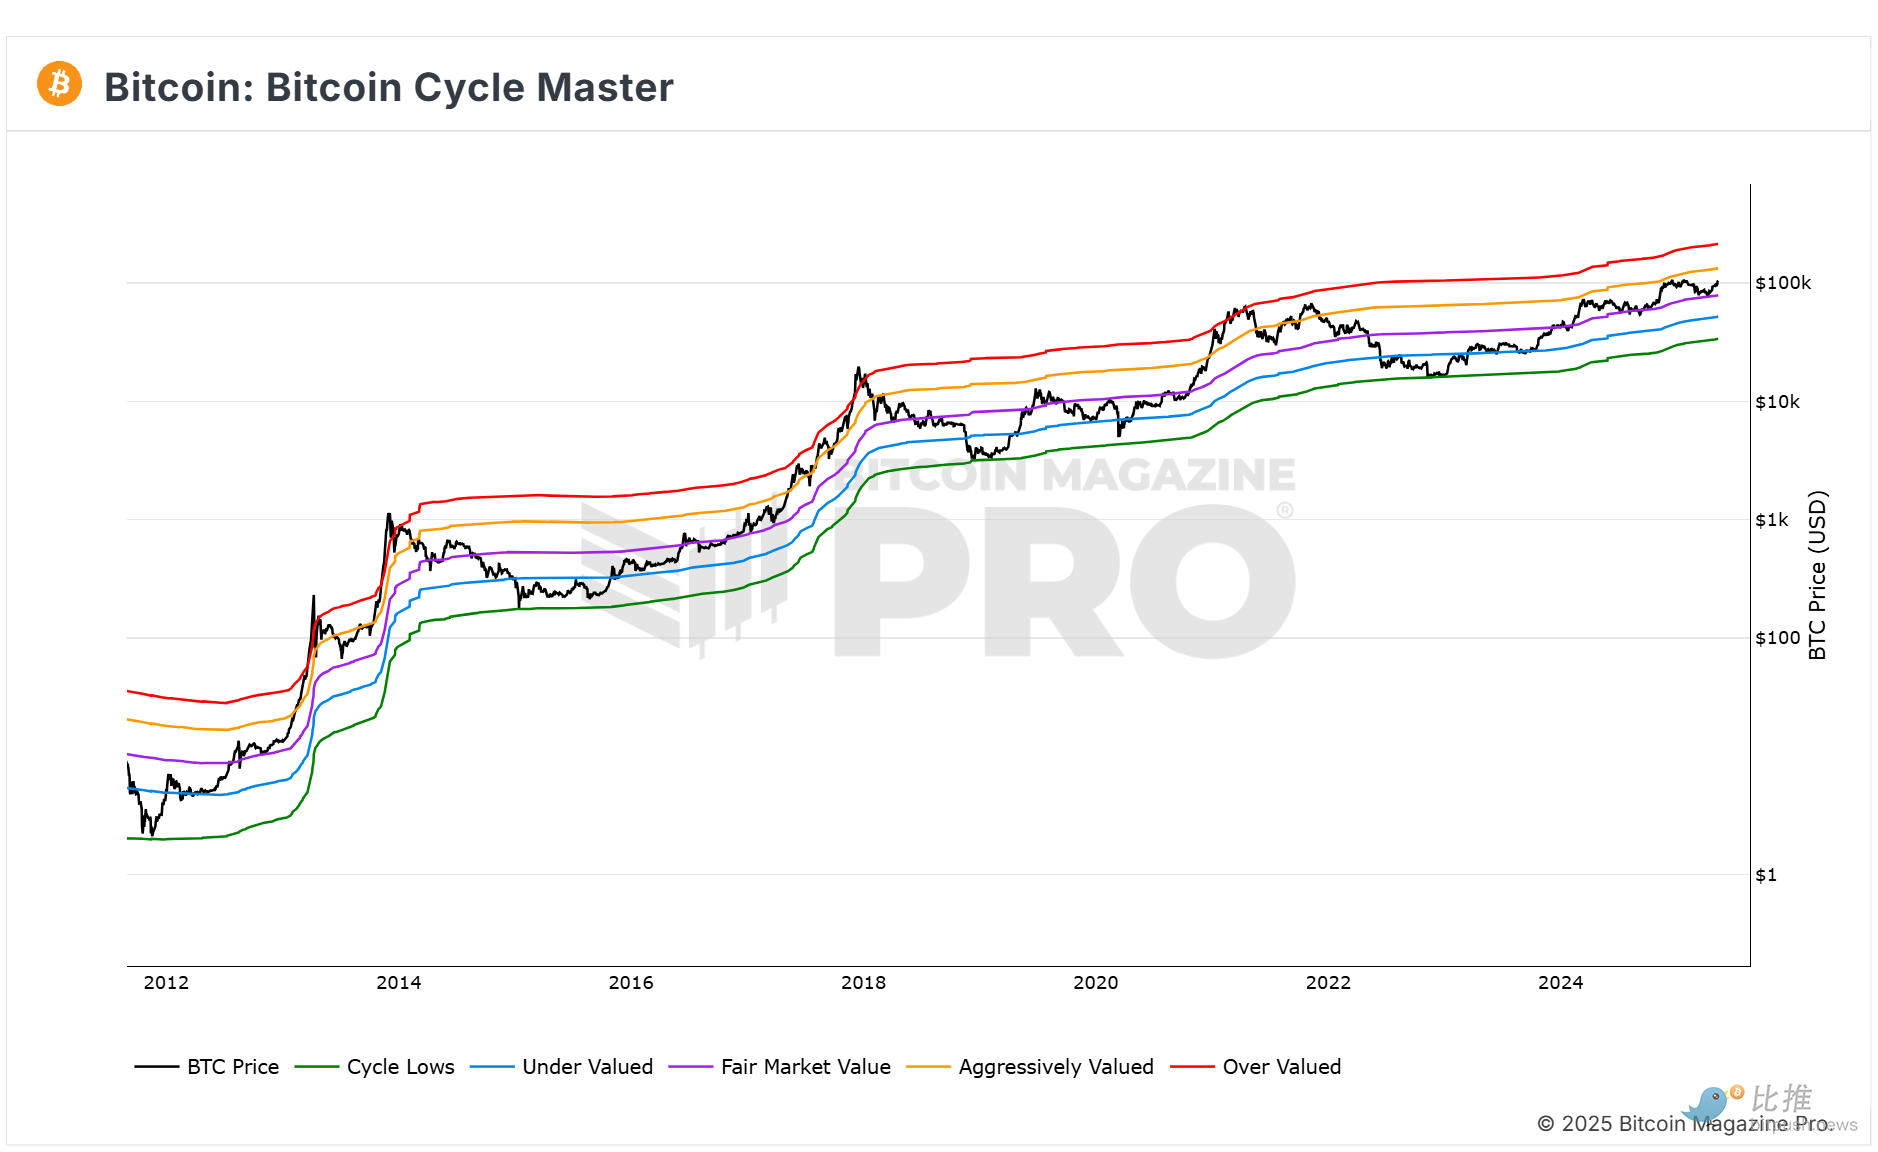The width and height of the screenshot is (1878, 1152).
Task: Click the red Over Valued legend line
Action: pos(1192,1067)
